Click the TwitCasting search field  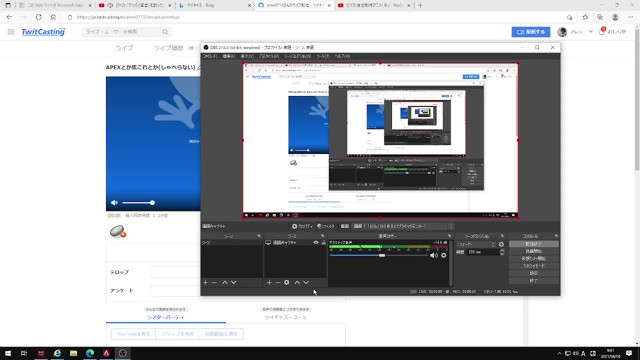click(122, 32)
